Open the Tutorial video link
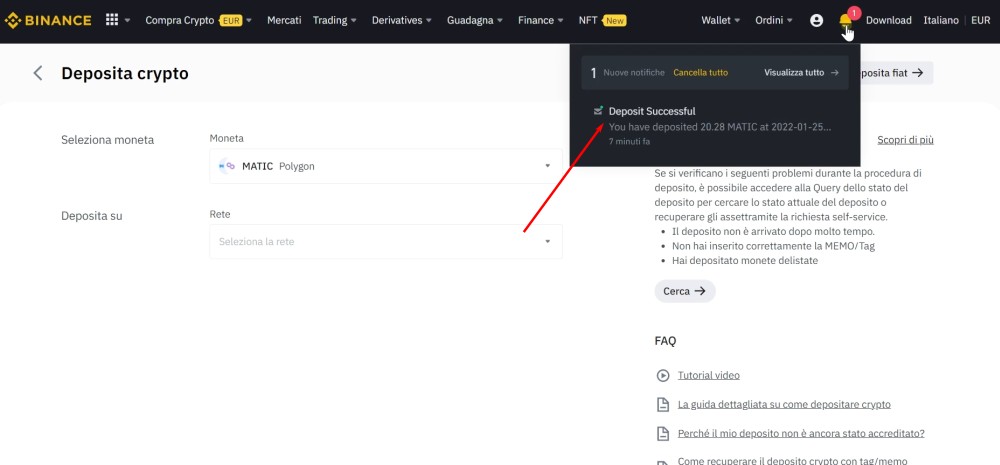The width and height of the screenshot is (1000, 465). click(709, 375)
